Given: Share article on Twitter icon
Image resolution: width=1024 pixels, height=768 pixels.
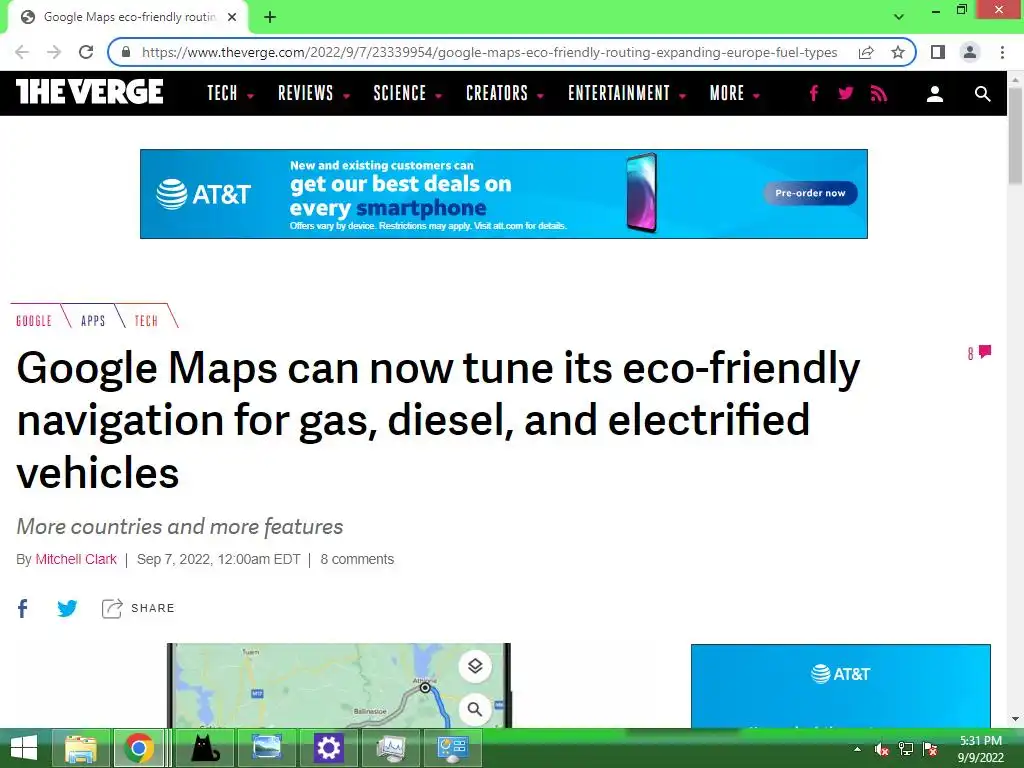Looking at the screenshot, I should (67, 609).
